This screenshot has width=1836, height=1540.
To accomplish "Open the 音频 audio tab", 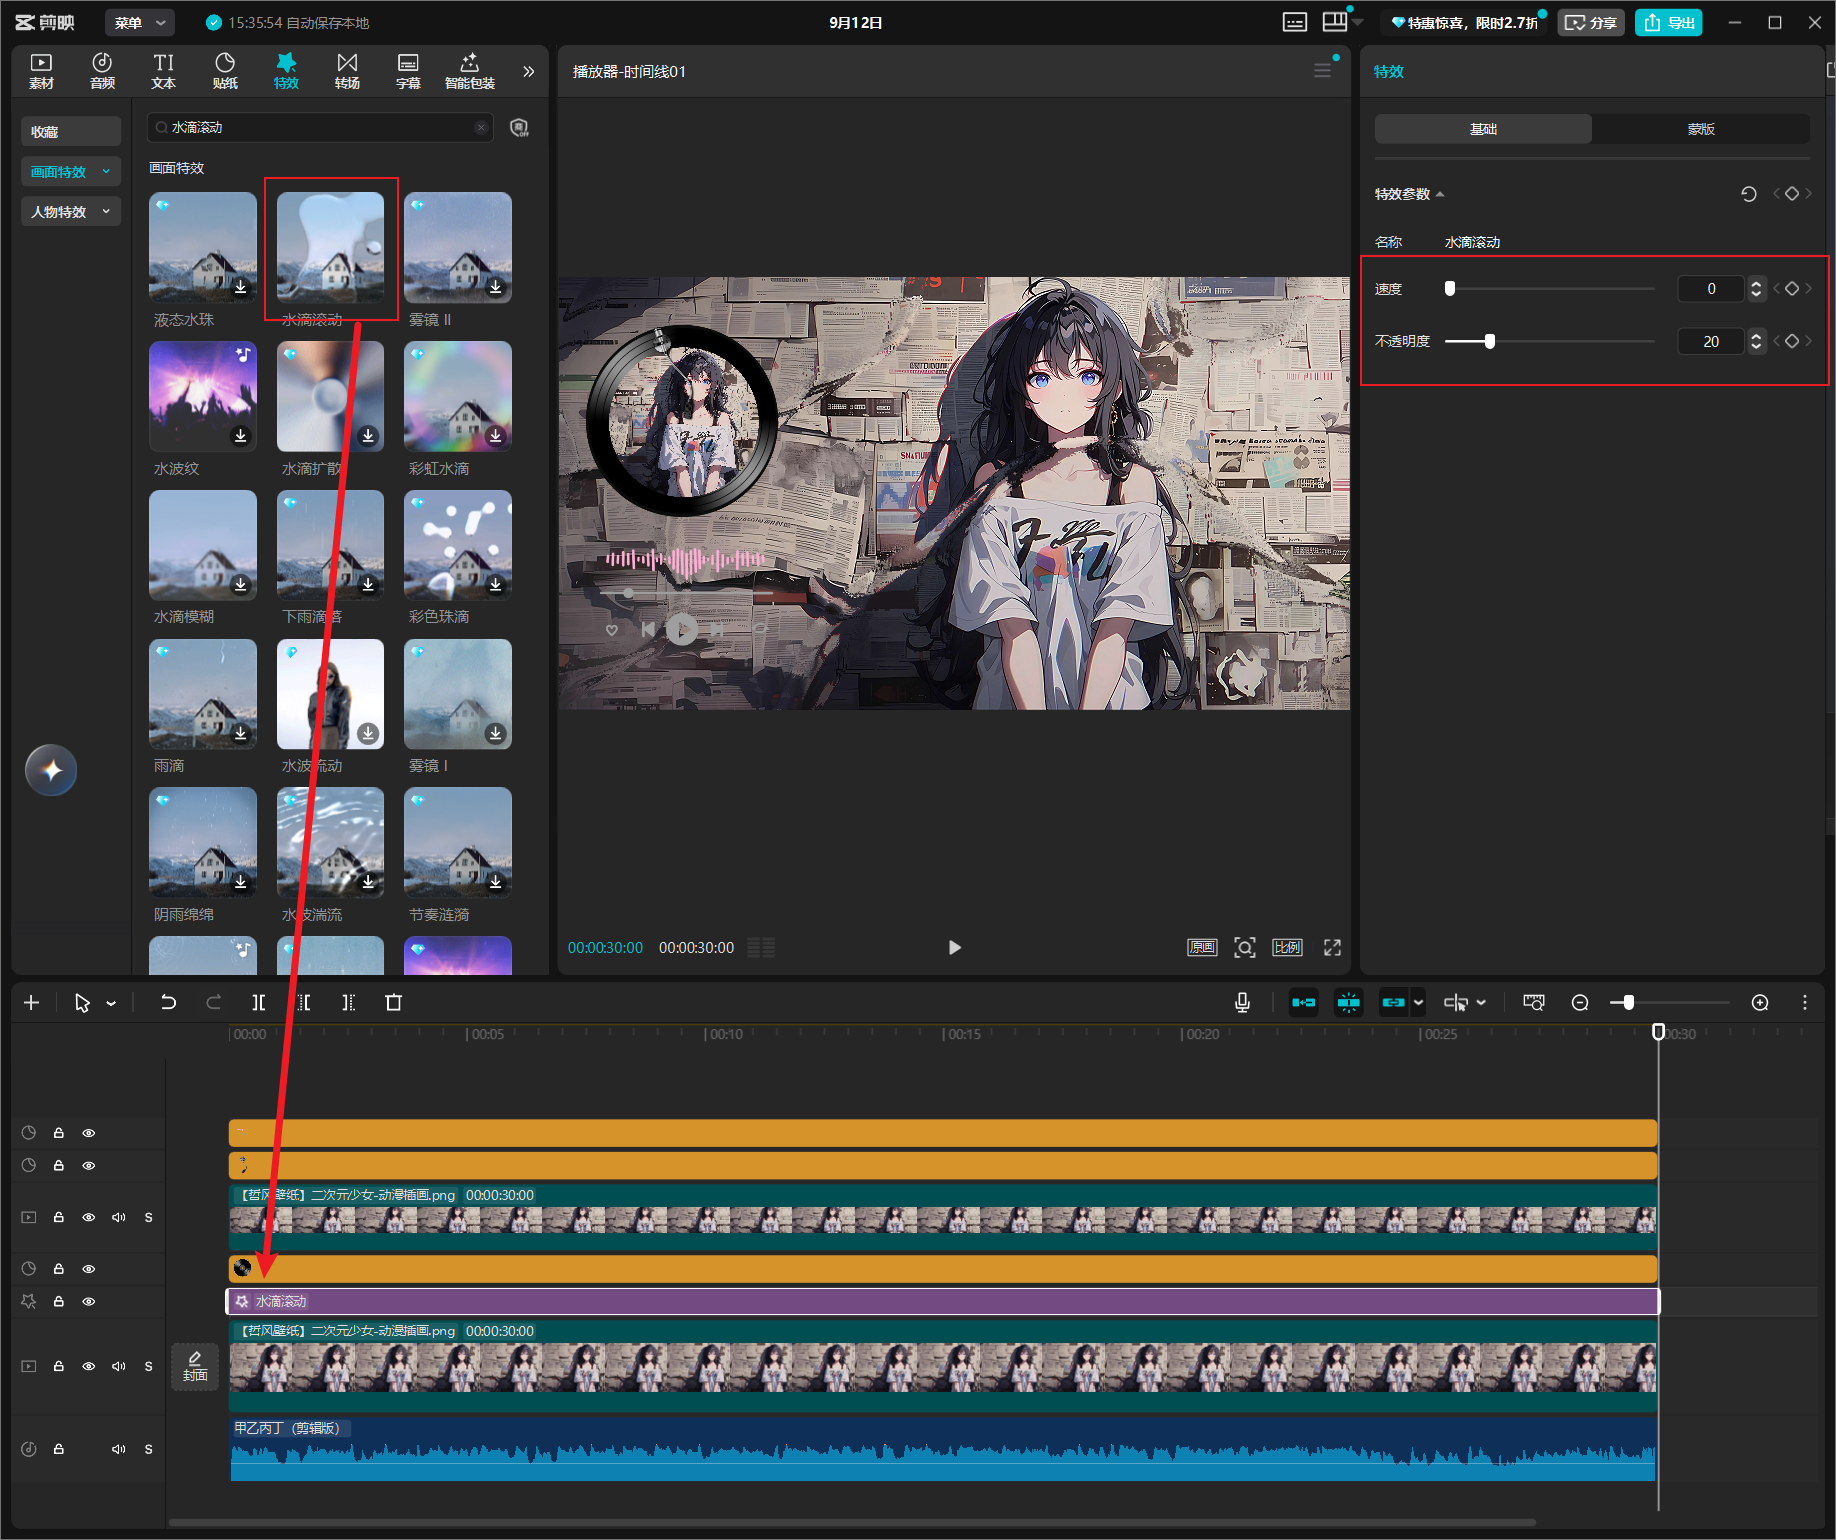I will coord(102,71).
